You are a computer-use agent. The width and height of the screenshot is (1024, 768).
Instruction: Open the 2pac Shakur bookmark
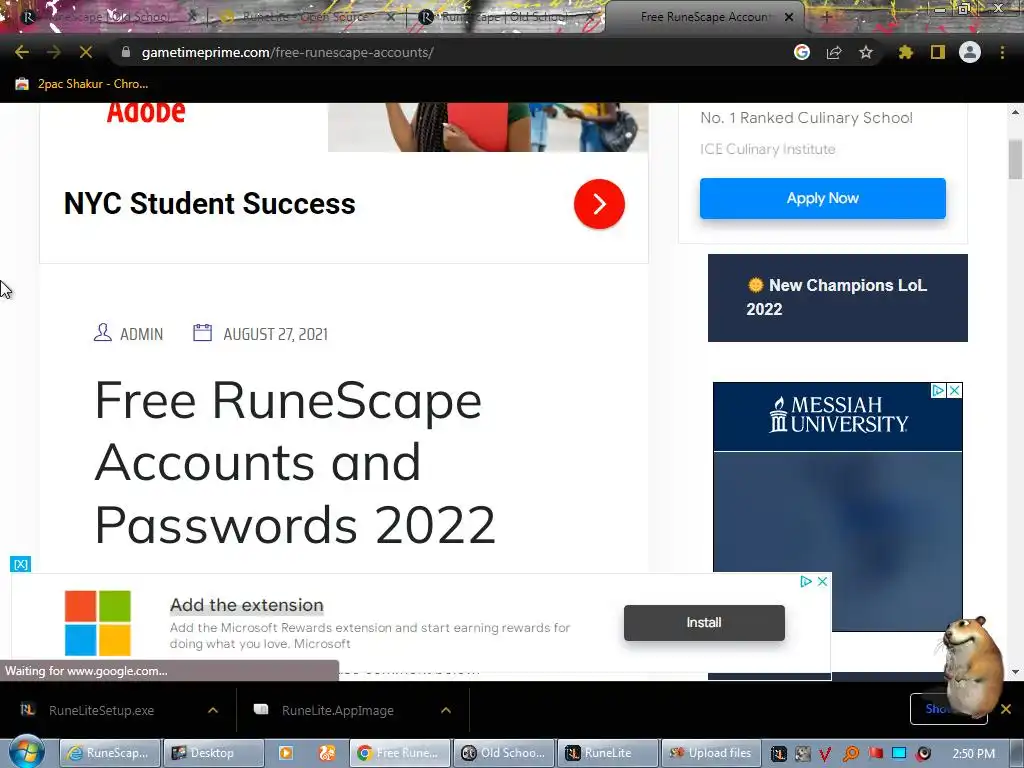pos(82,84)
